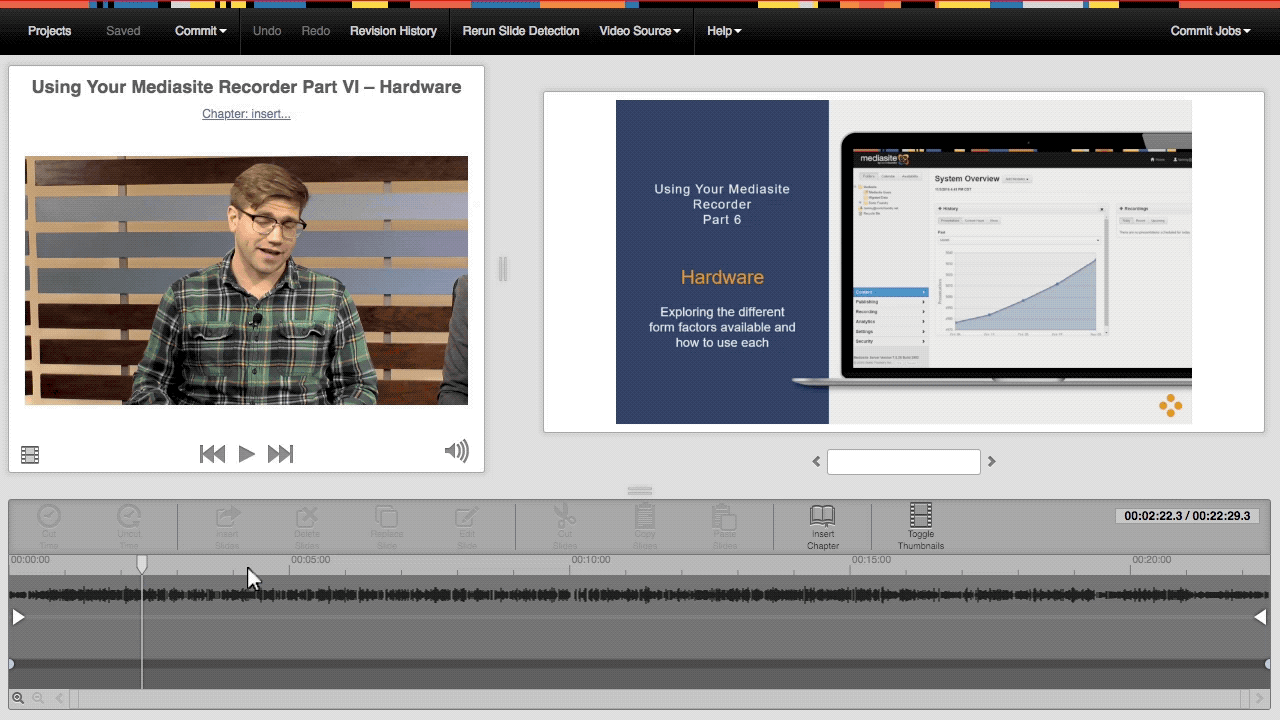Click the 00:10:00 mark on the ruler

pyautogui.click(x=590, y=560)
